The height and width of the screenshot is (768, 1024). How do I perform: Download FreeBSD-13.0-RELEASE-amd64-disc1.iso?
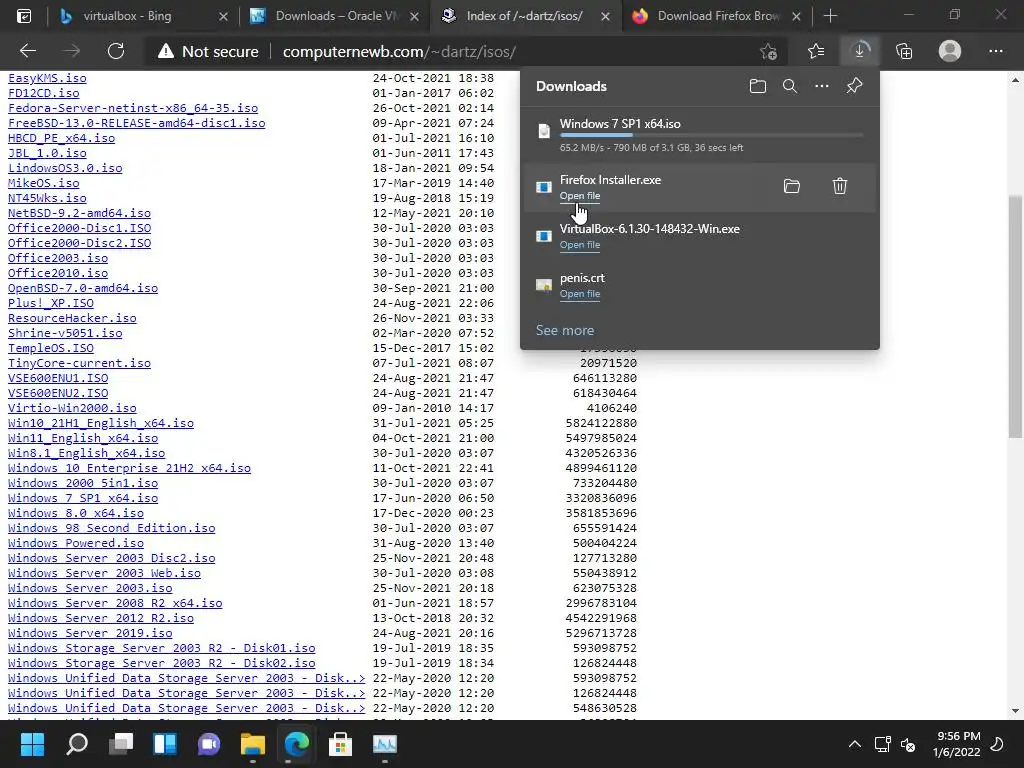pyautogui.click(x=136, y=123)
